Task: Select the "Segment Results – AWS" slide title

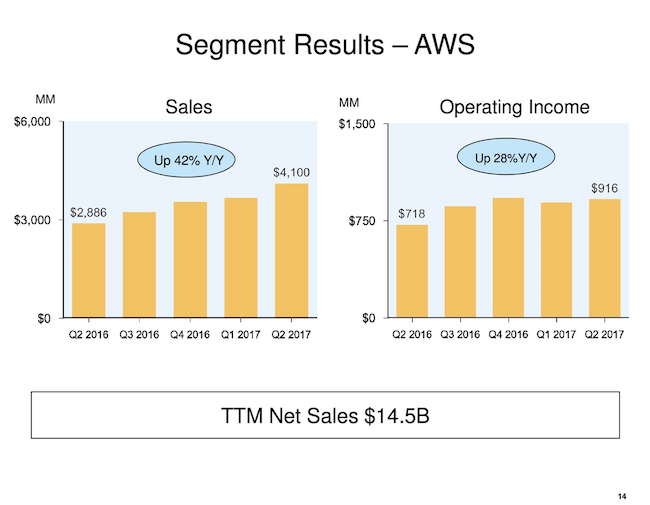Action: point(324,45)
